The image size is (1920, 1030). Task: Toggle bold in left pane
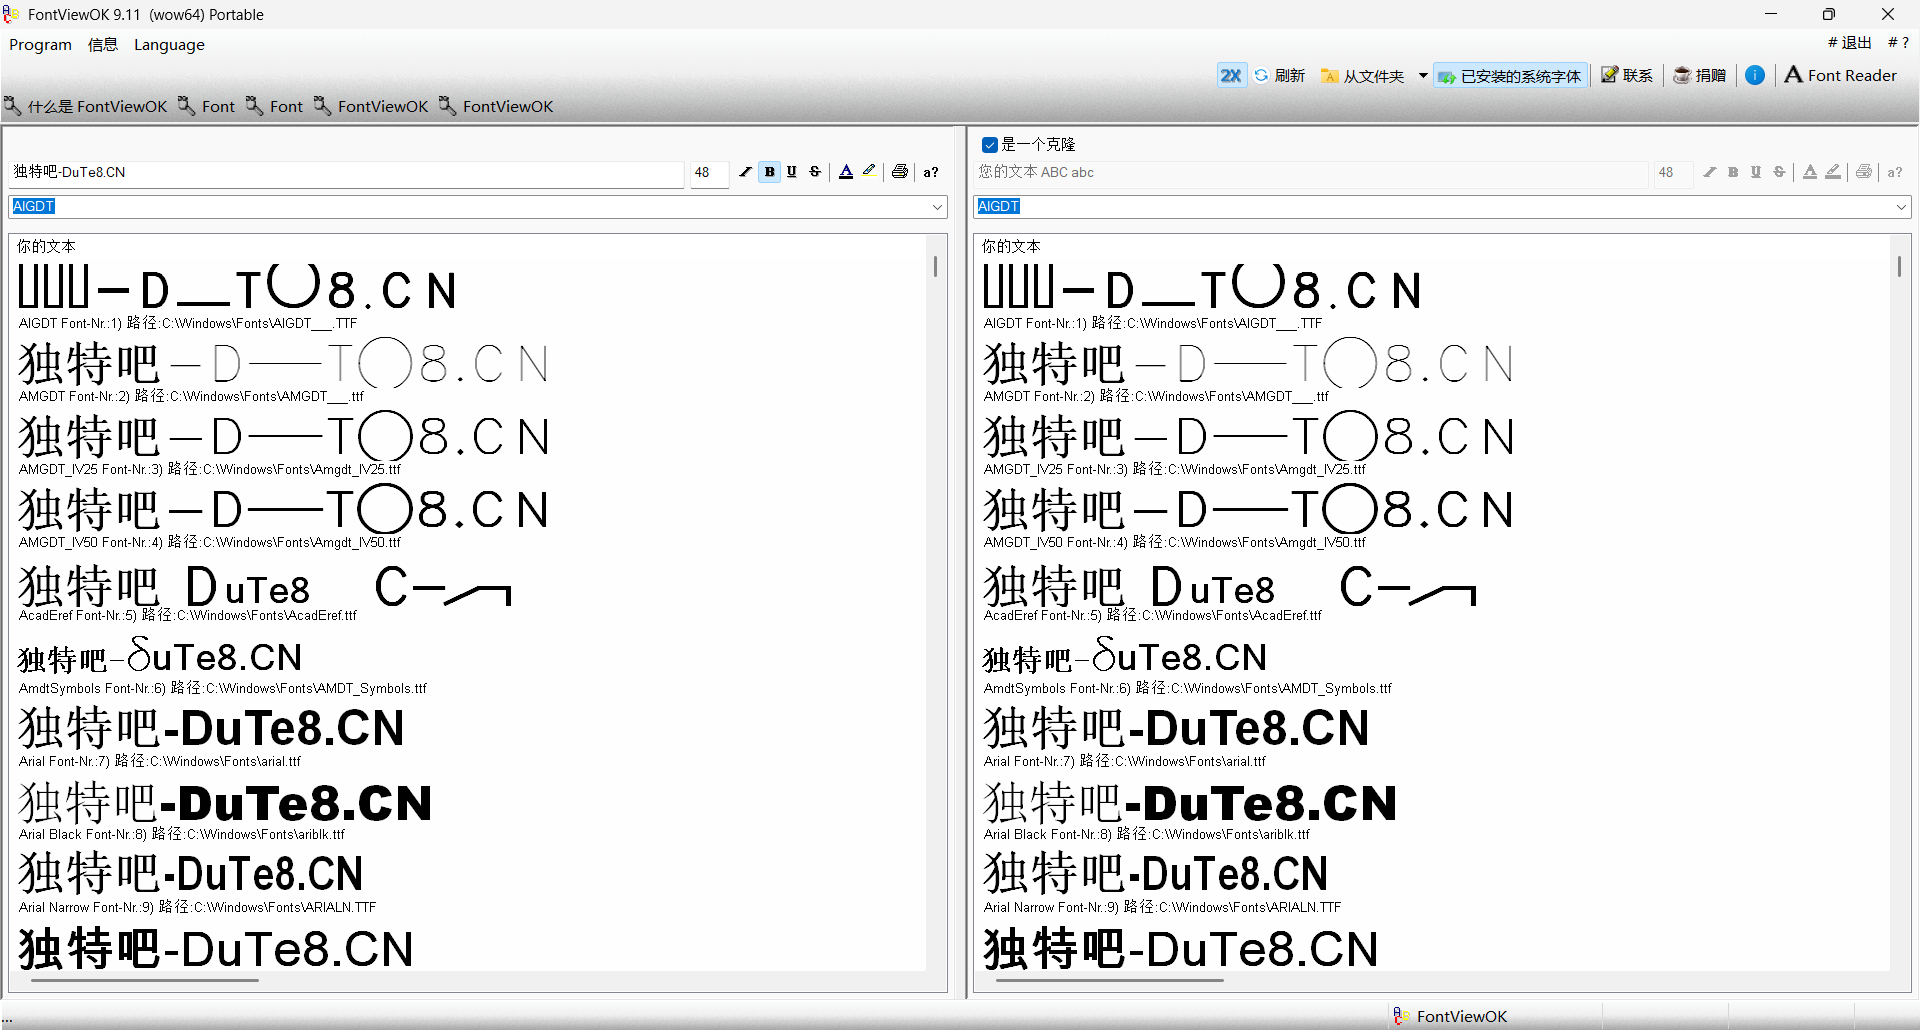tap(769, 172)
